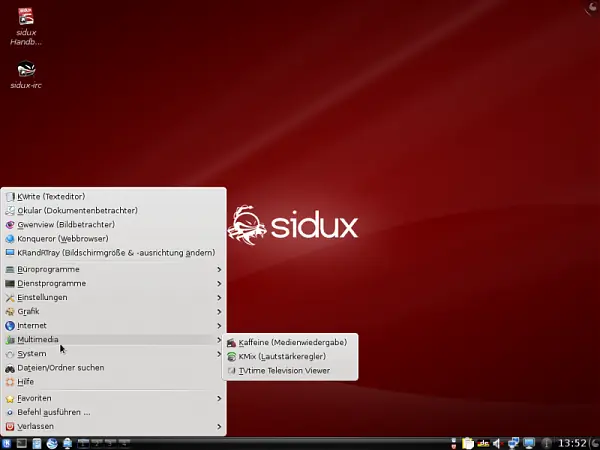Open Konqueror web browser menu entry

pos(113,239)
